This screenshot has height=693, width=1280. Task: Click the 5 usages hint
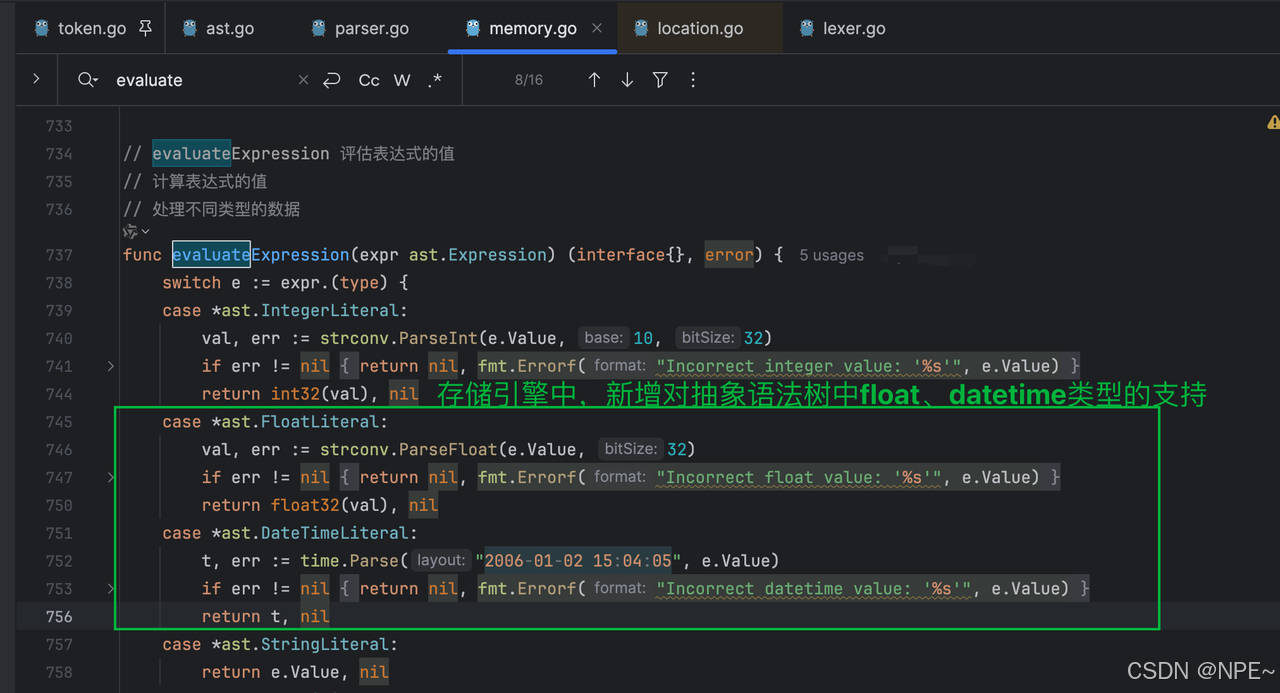click(831, 256)
